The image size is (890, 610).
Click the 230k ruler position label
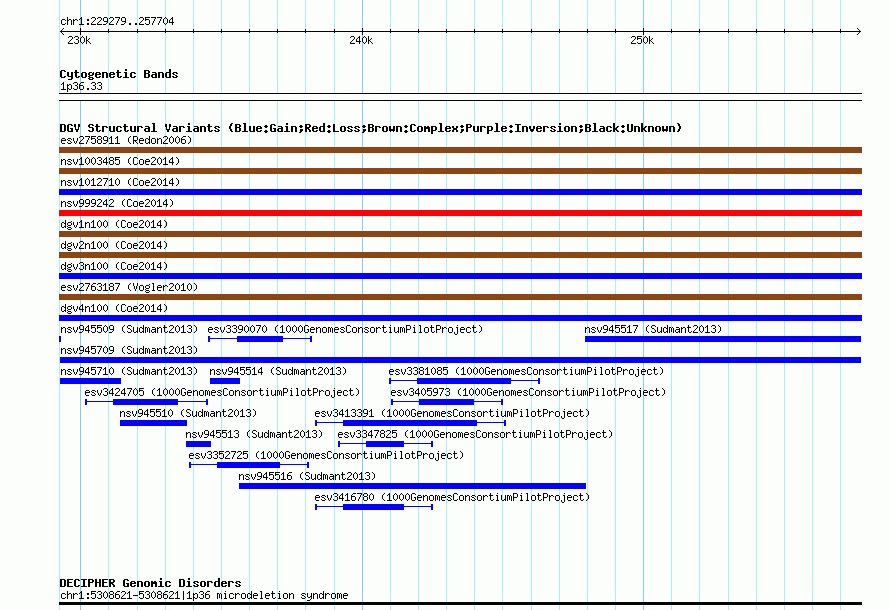click(79, 40)
